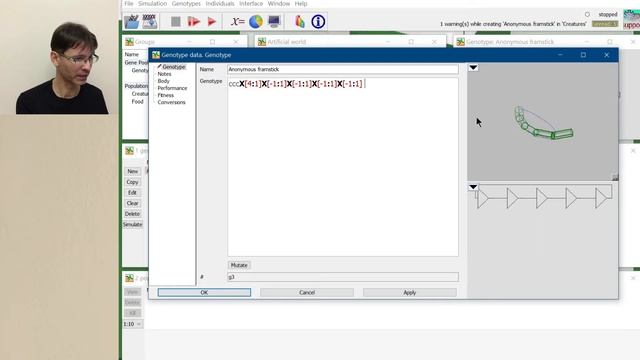The height and width of the screenshot is (360, 640).
Task: Click the pie chart toolbar icon
Action: (x=256, y=22)
